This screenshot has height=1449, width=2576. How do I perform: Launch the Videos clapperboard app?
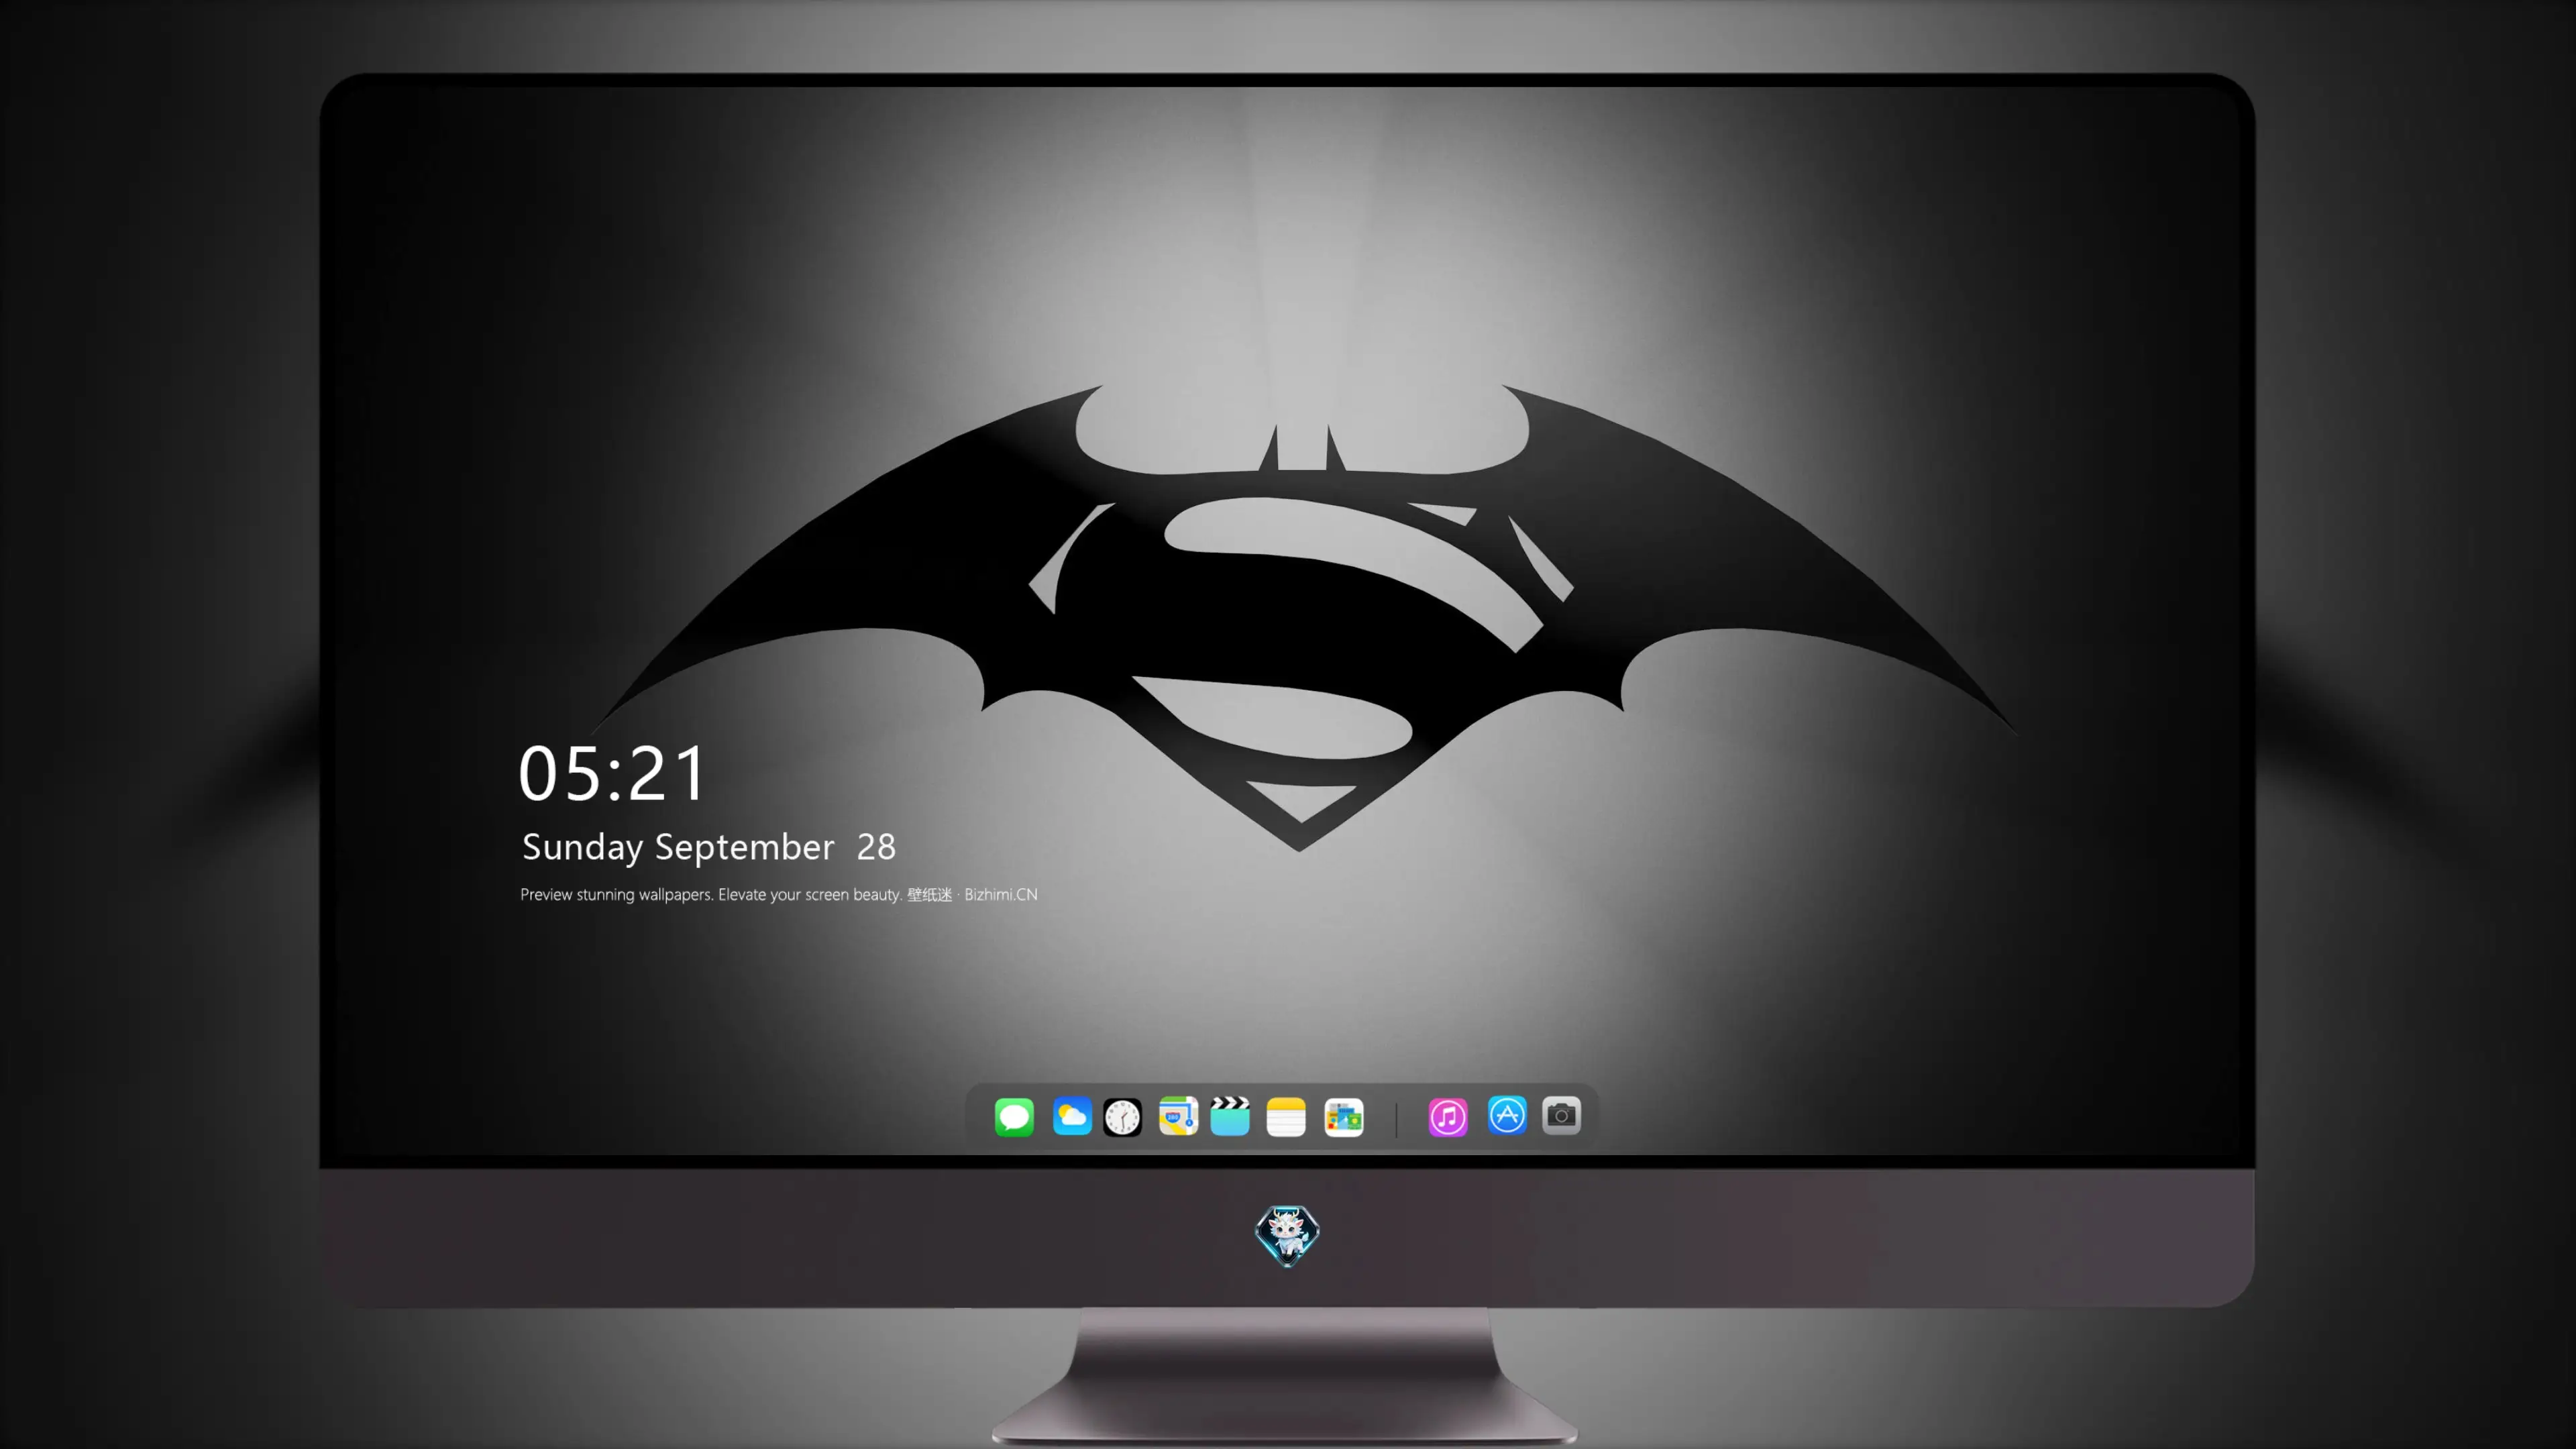point(1230,1116)
